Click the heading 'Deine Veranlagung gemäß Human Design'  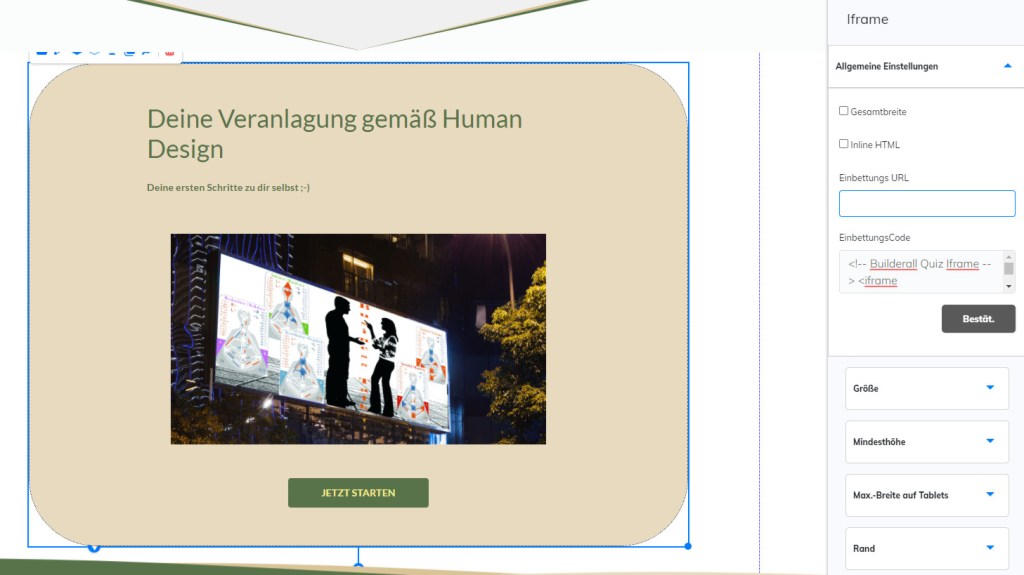334,134
